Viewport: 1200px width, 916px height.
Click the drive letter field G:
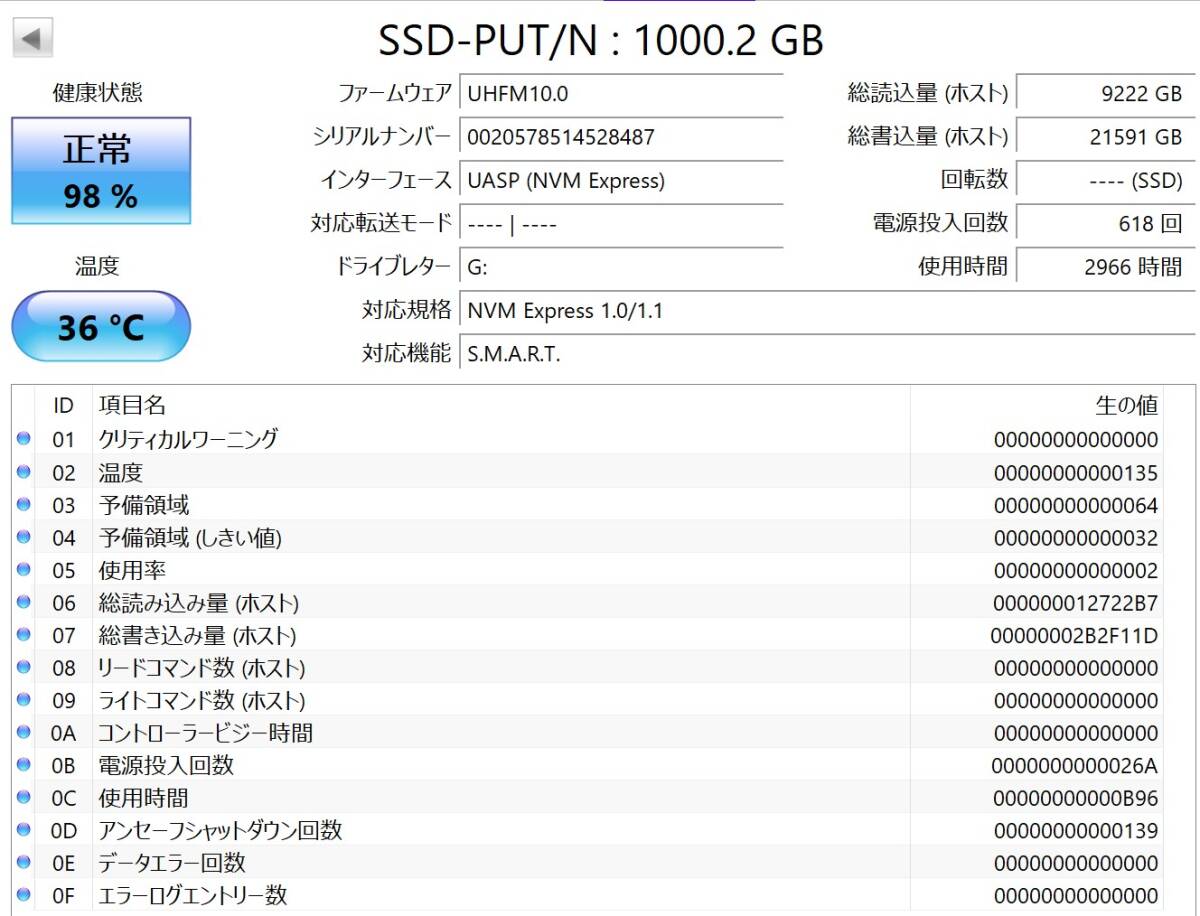620,267
